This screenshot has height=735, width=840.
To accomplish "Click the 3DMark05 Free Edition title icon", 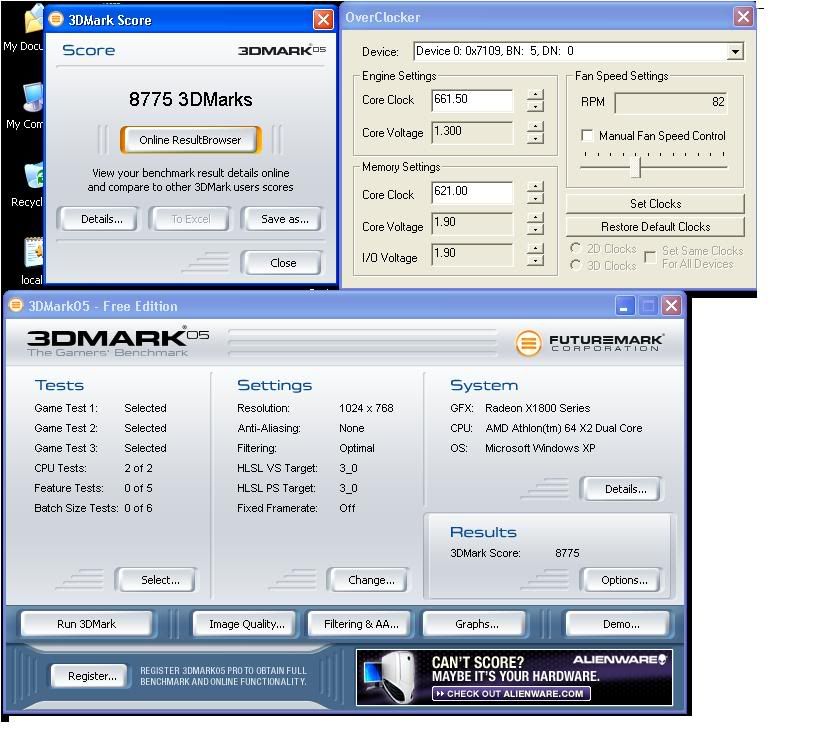I will [16, 305].
